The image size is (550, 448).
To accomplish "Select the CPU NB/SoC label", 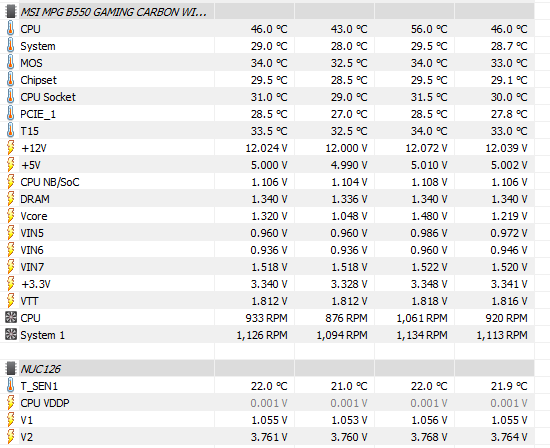I will pos(50,182).
